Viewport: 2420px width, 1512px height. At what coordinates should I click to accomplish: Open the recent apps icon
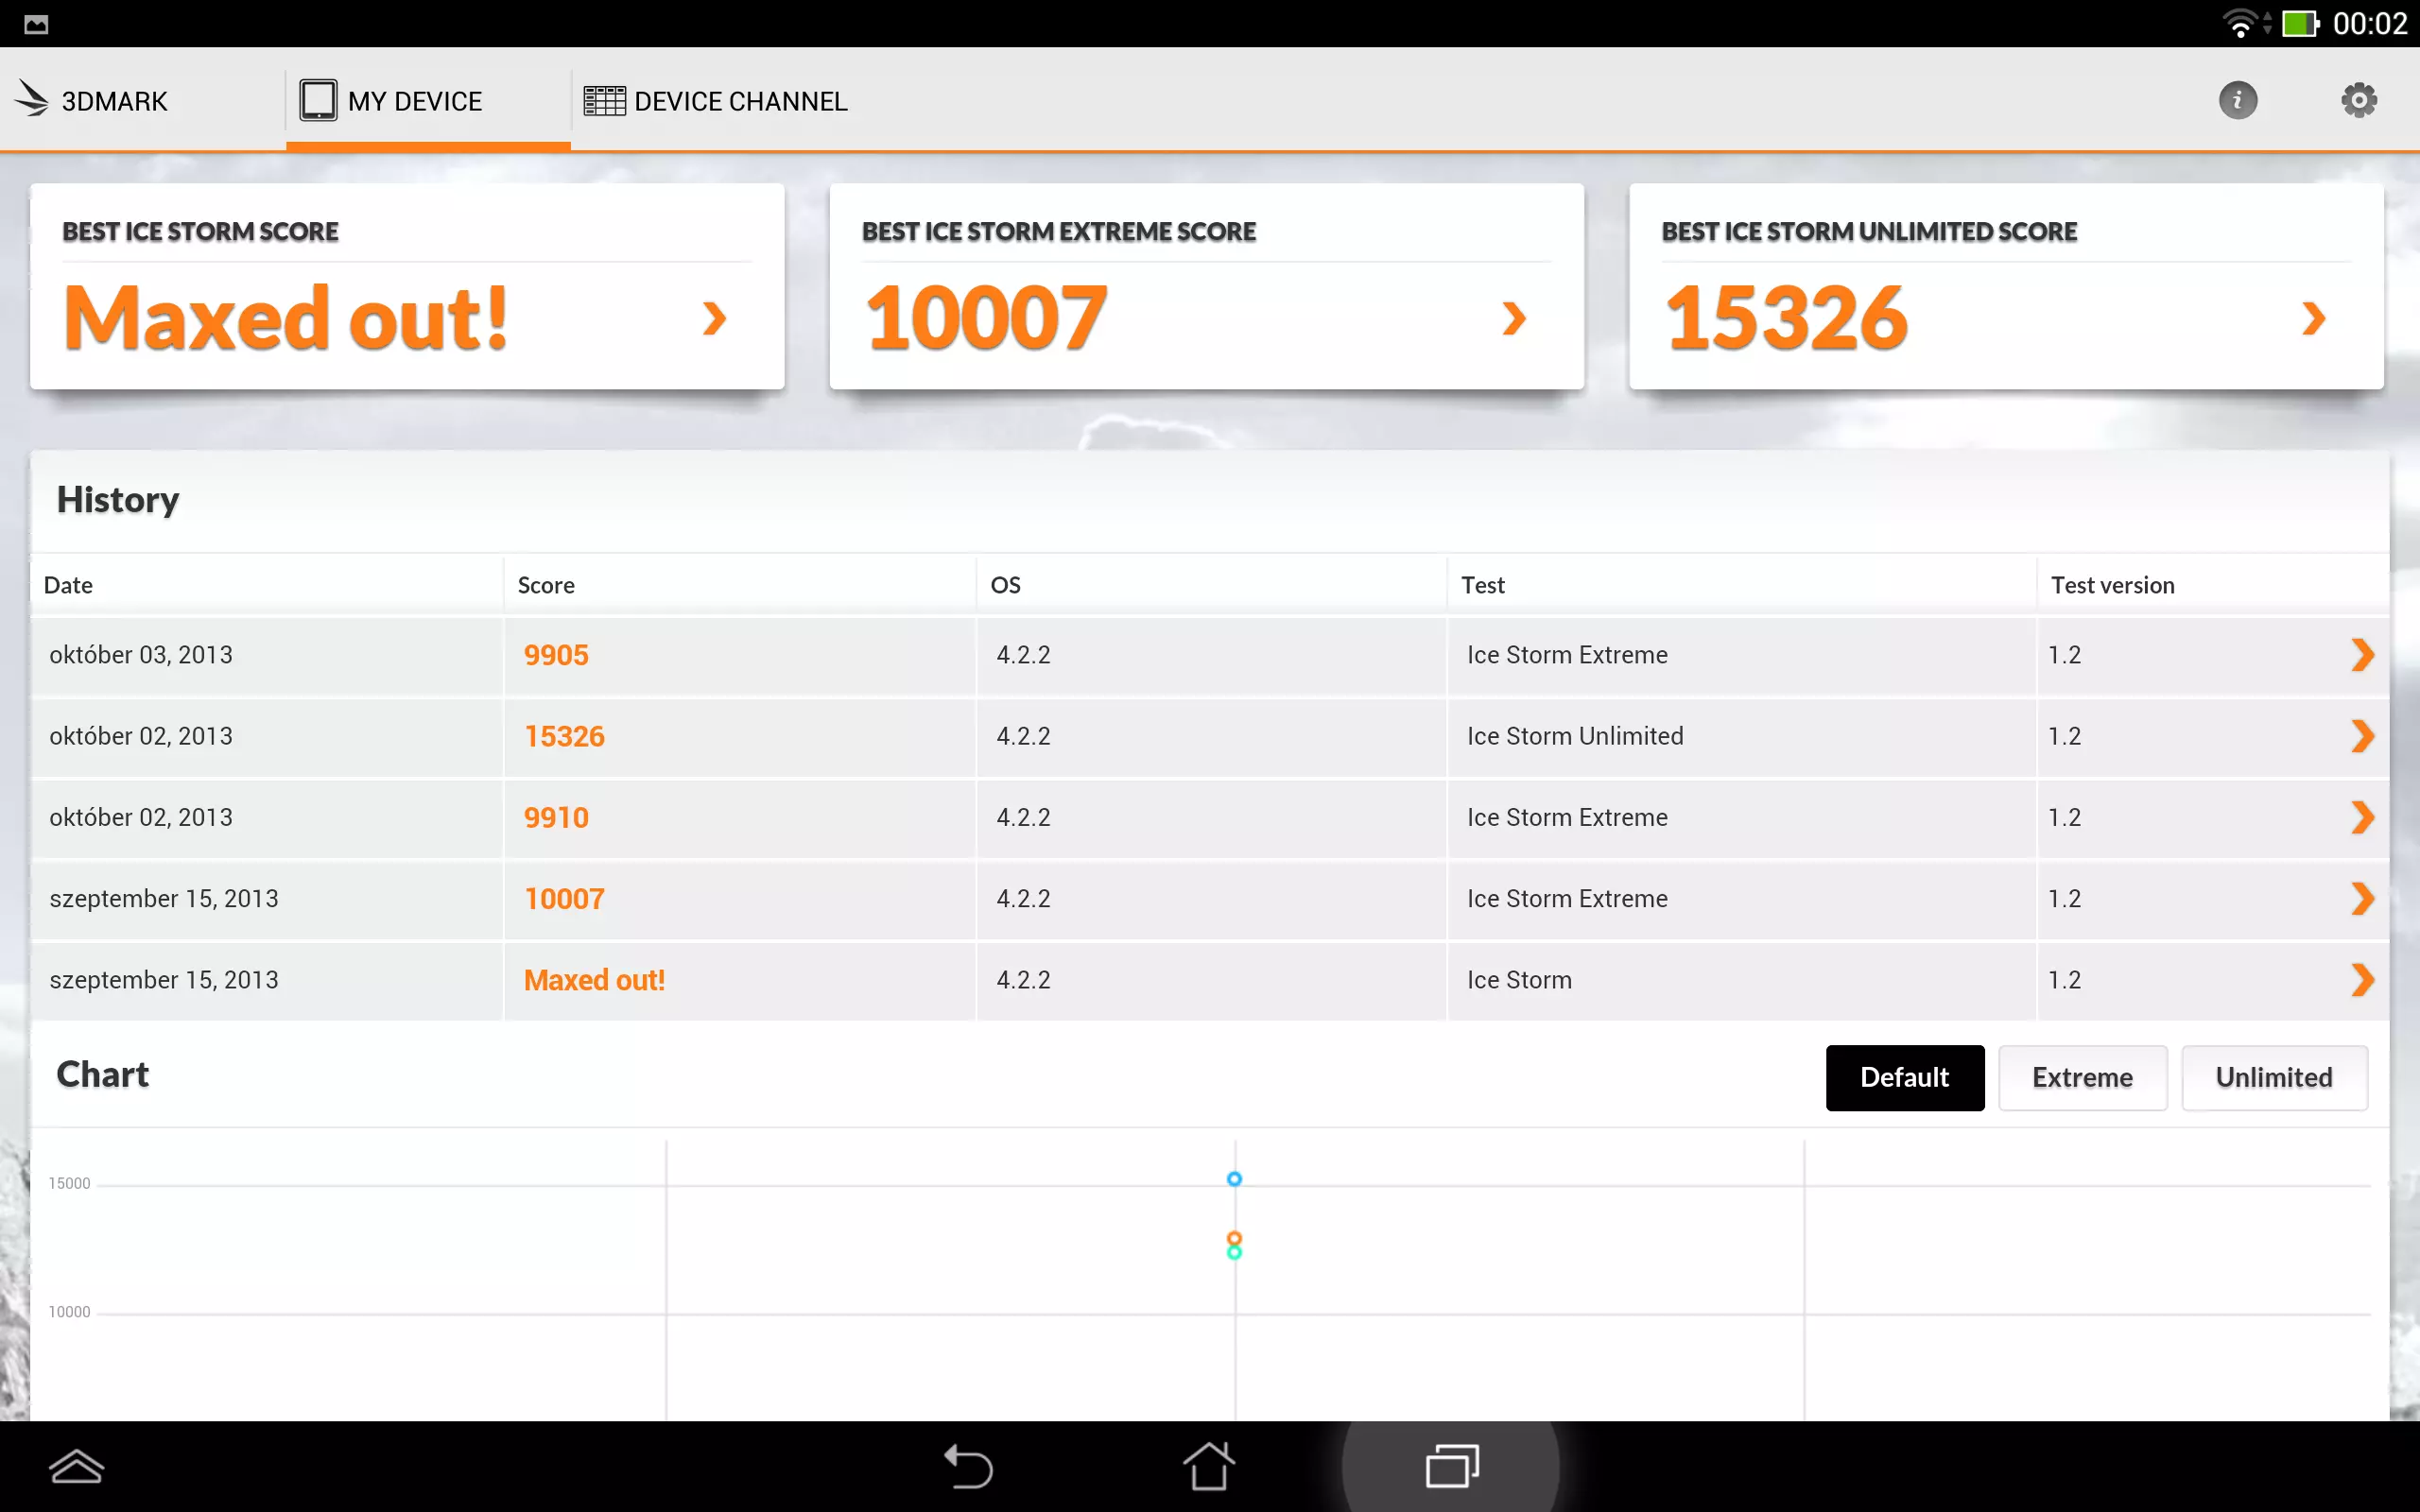(1451, 1466)
